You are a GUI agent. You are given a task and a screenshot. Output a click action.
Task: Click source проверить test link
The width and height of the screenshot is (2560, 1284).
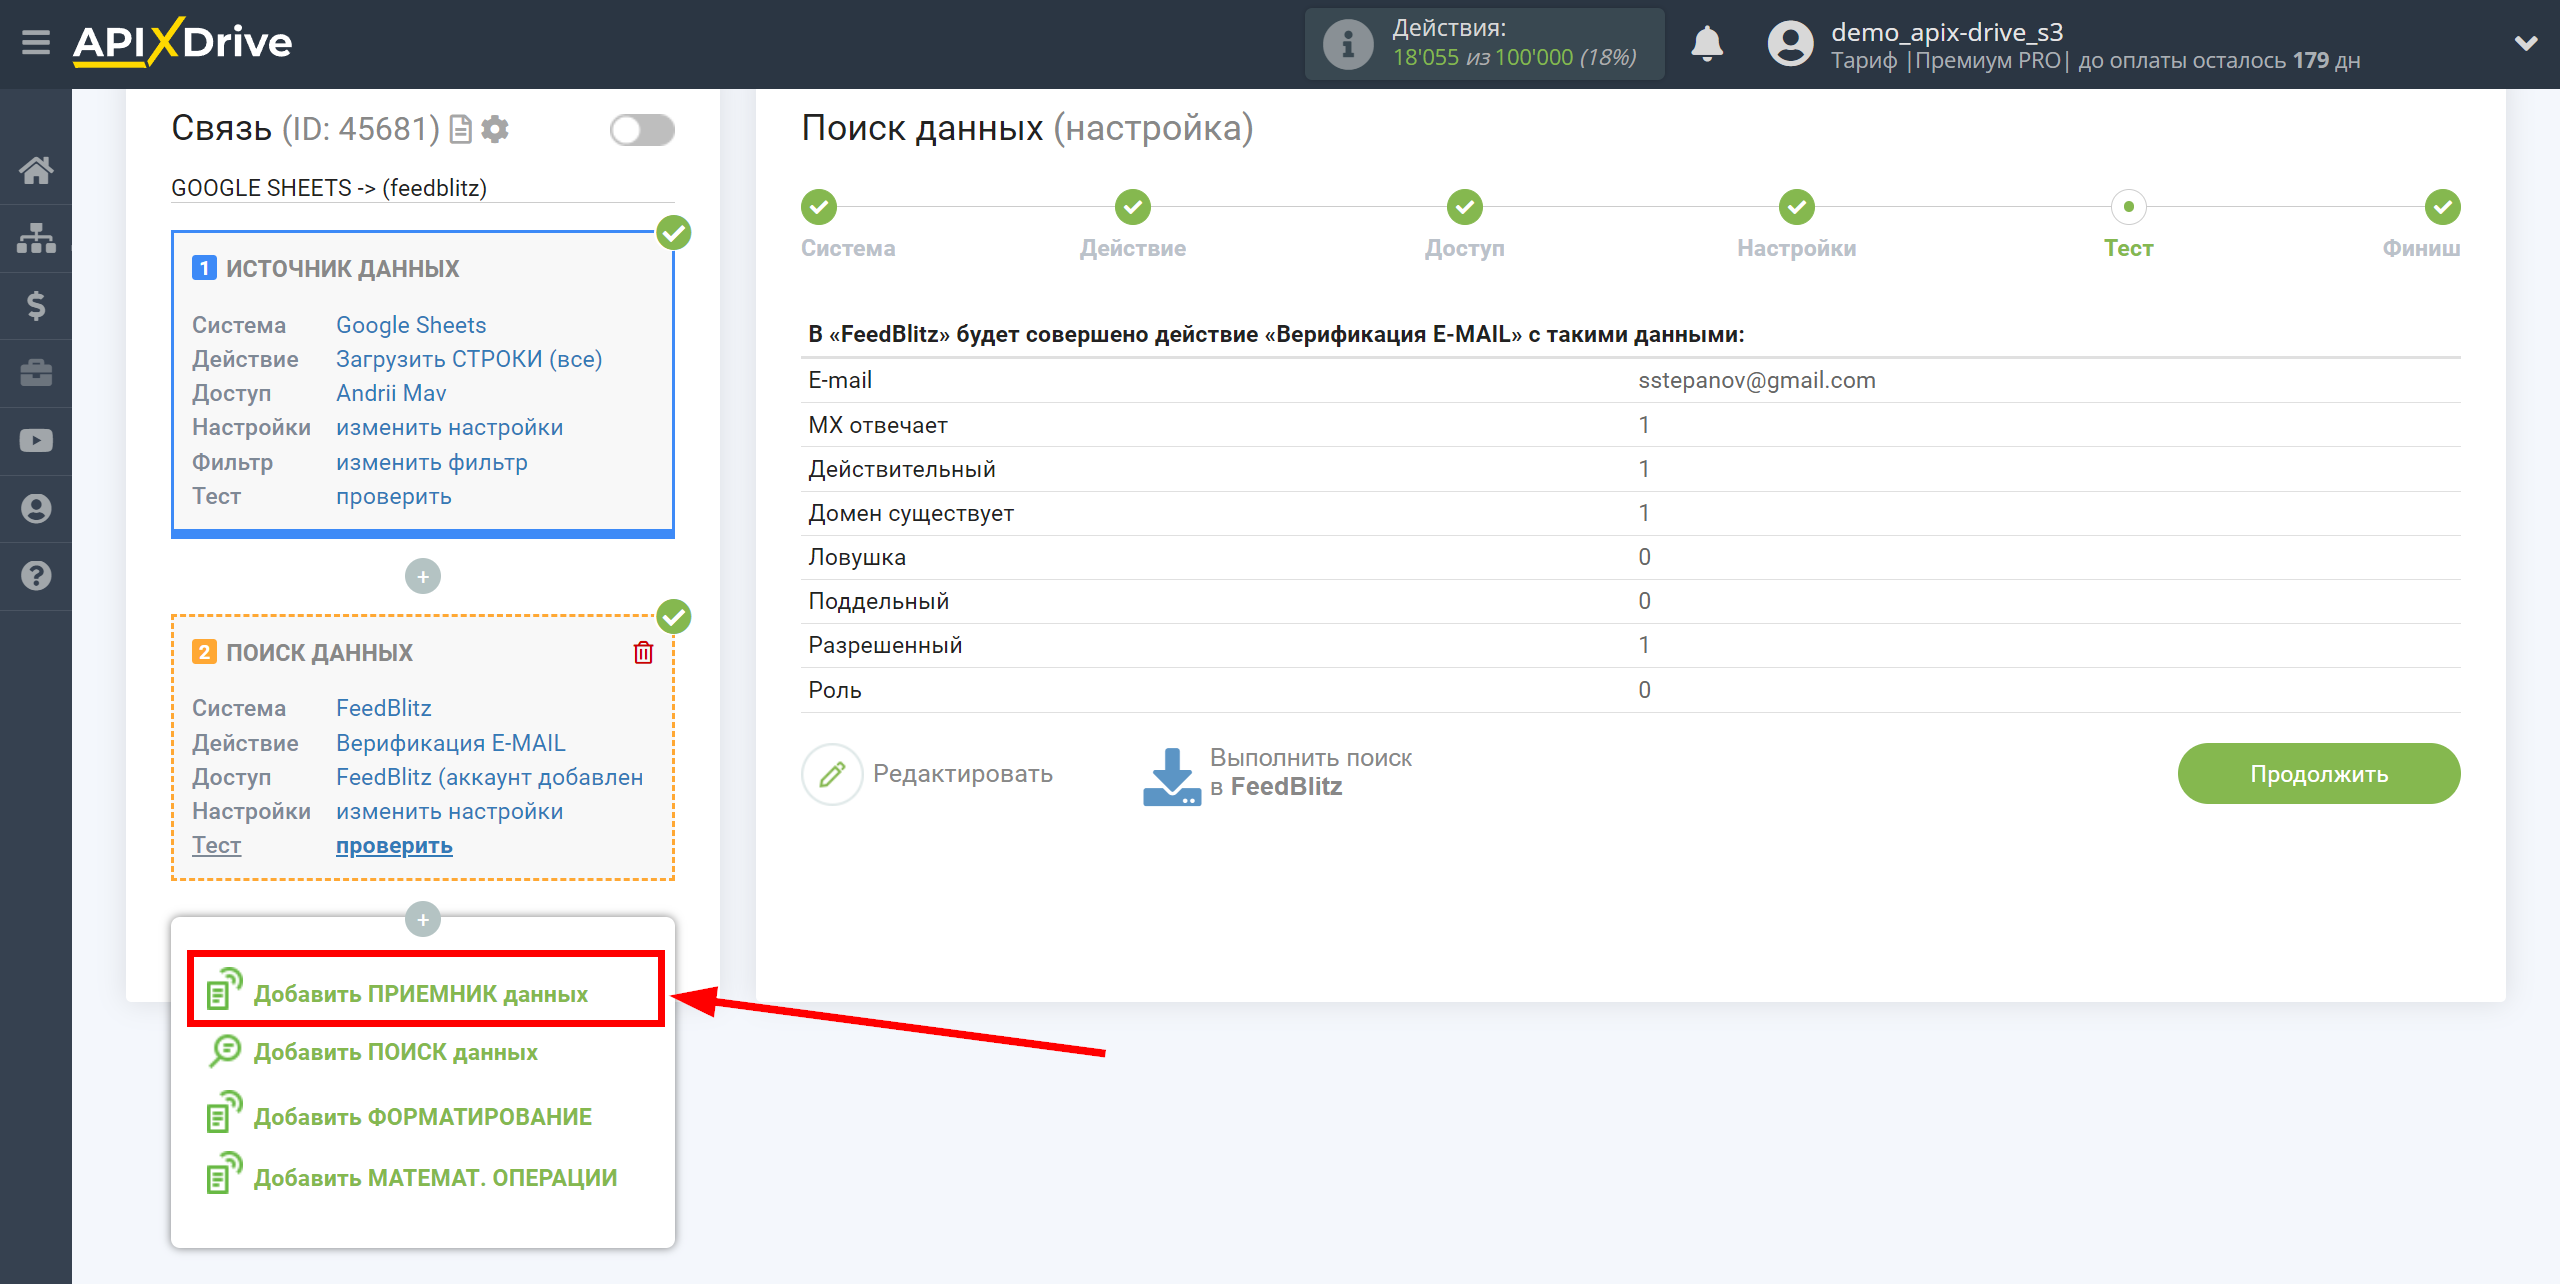394,496
